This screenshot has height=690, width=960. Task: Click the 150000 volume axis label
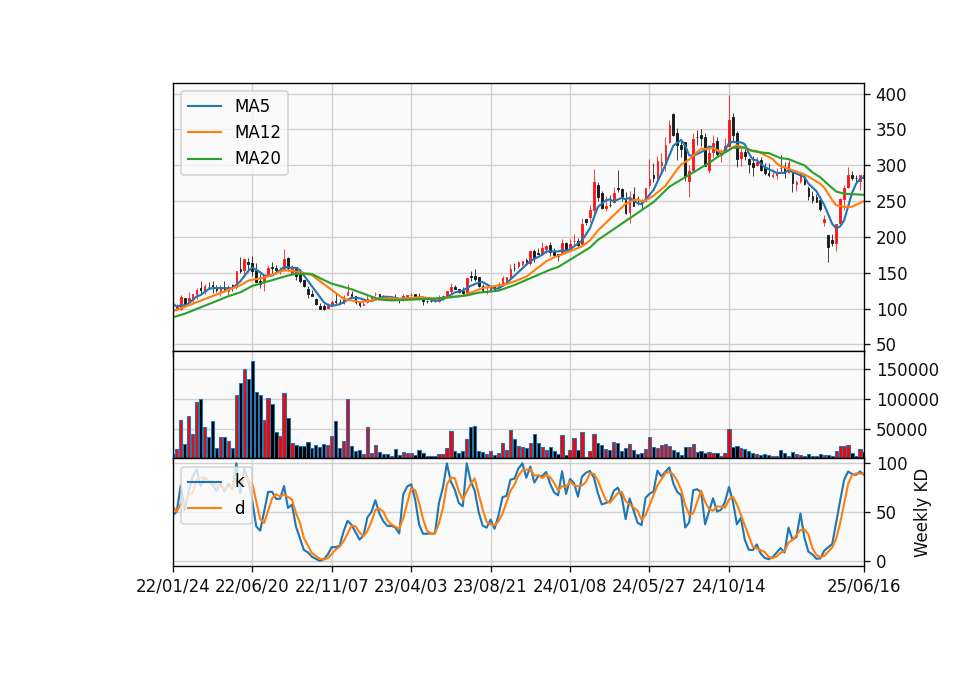[x=907, y=370]
